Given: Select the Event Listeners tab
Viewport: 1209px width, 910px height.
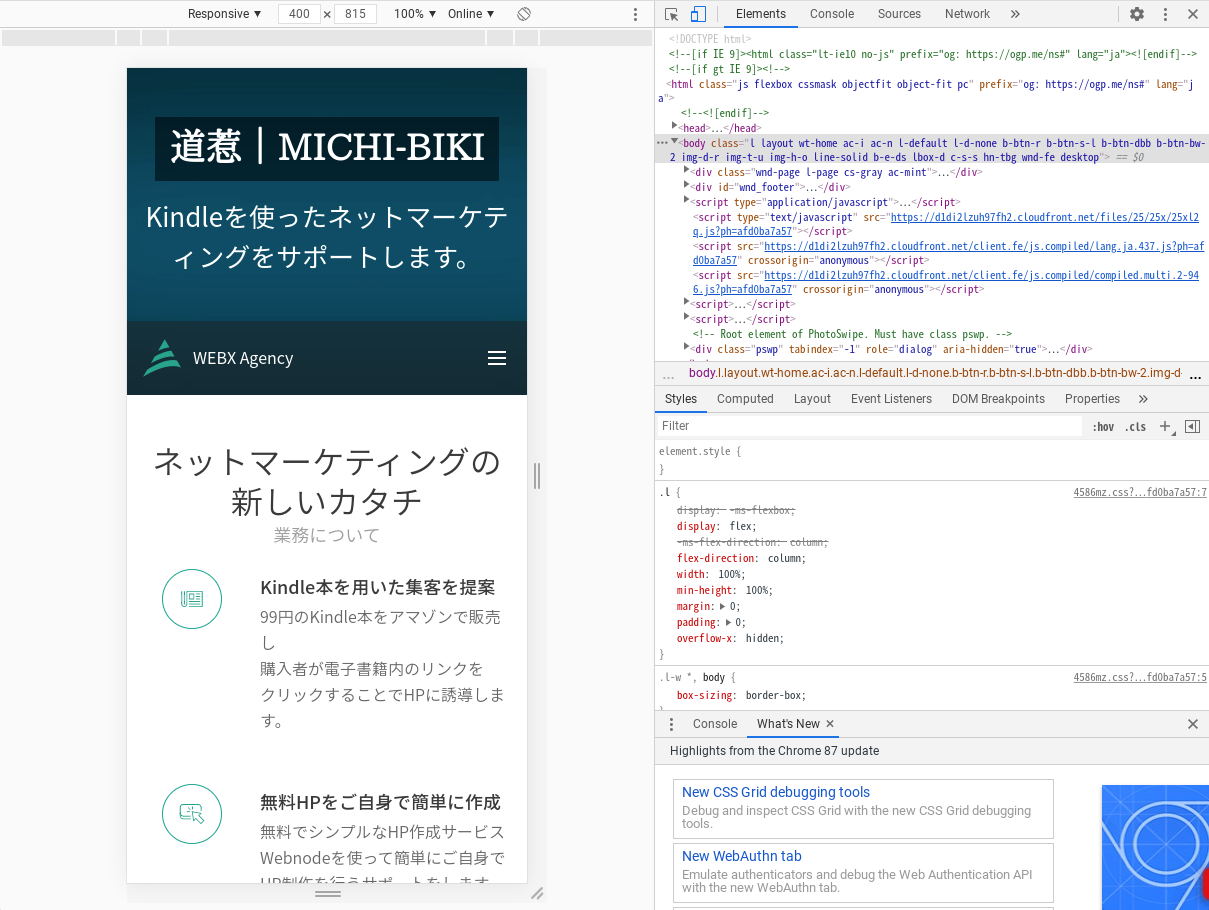Looking at the screenshot, I should coord(891,399).
